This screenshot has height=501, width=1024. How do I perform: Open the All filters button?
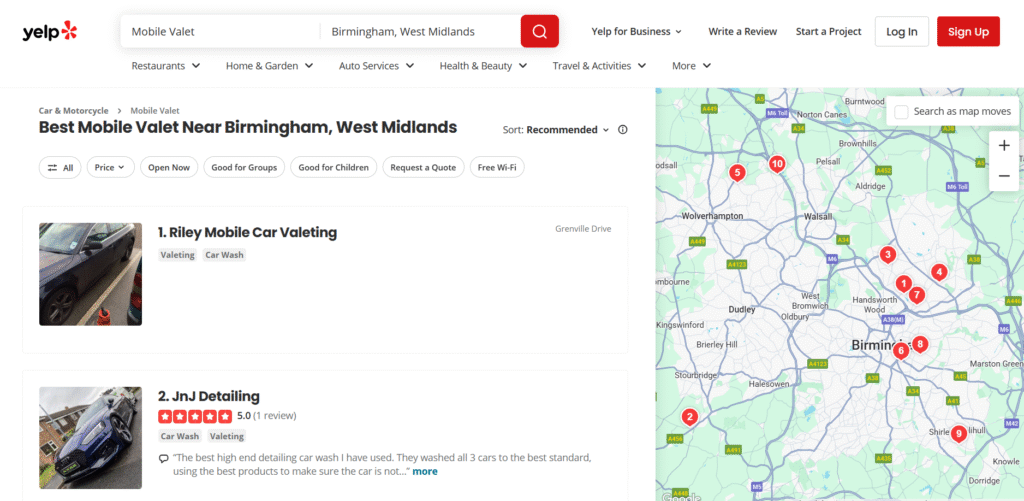[60, 168]
